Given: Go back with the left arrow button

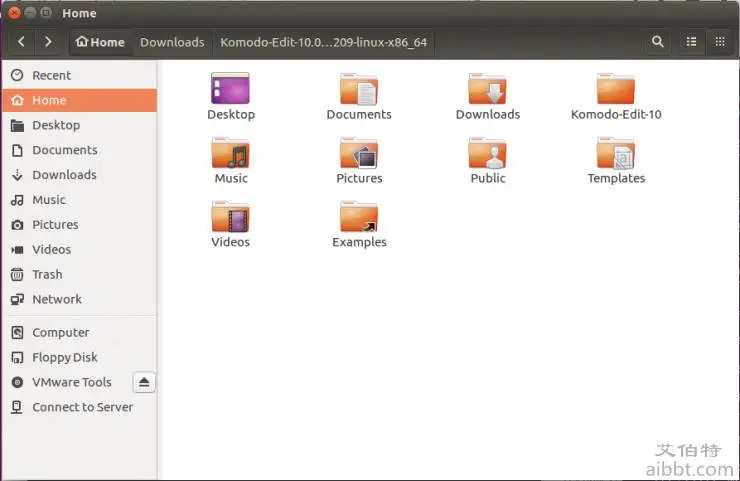Looking at the screenshot, I should 21,42.
